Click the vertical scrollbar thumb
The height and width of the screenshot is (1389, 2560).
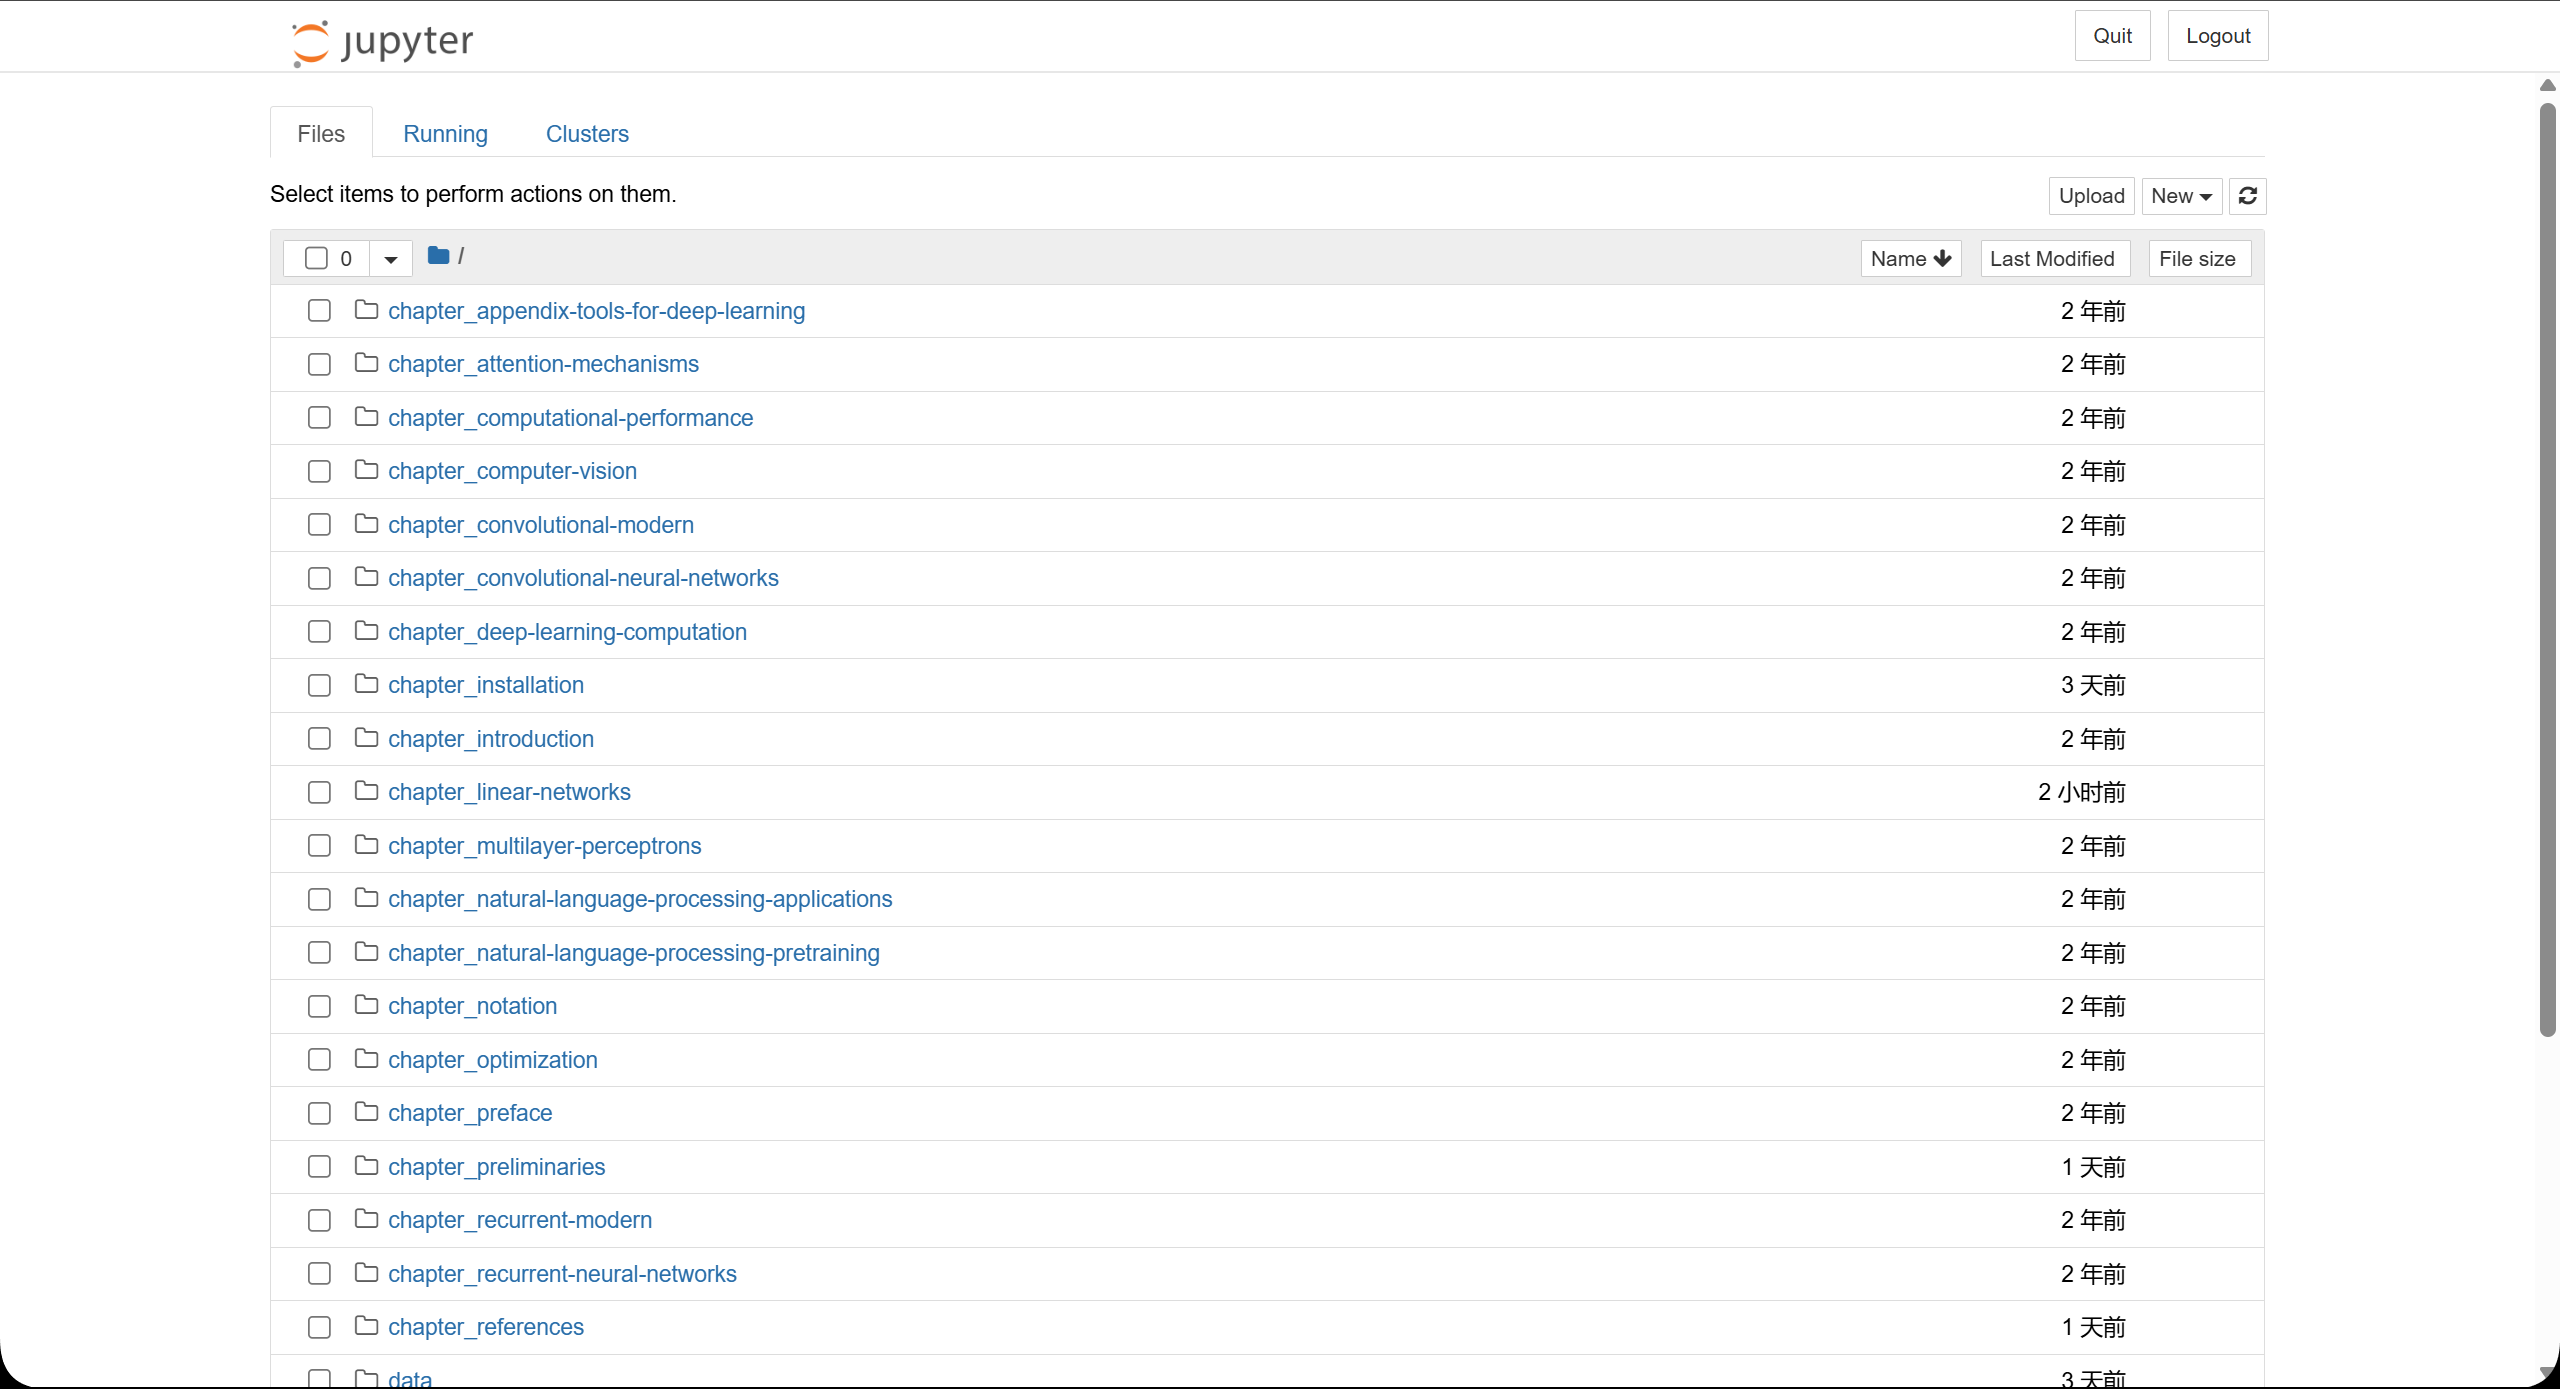click(x=2548, y=570)
